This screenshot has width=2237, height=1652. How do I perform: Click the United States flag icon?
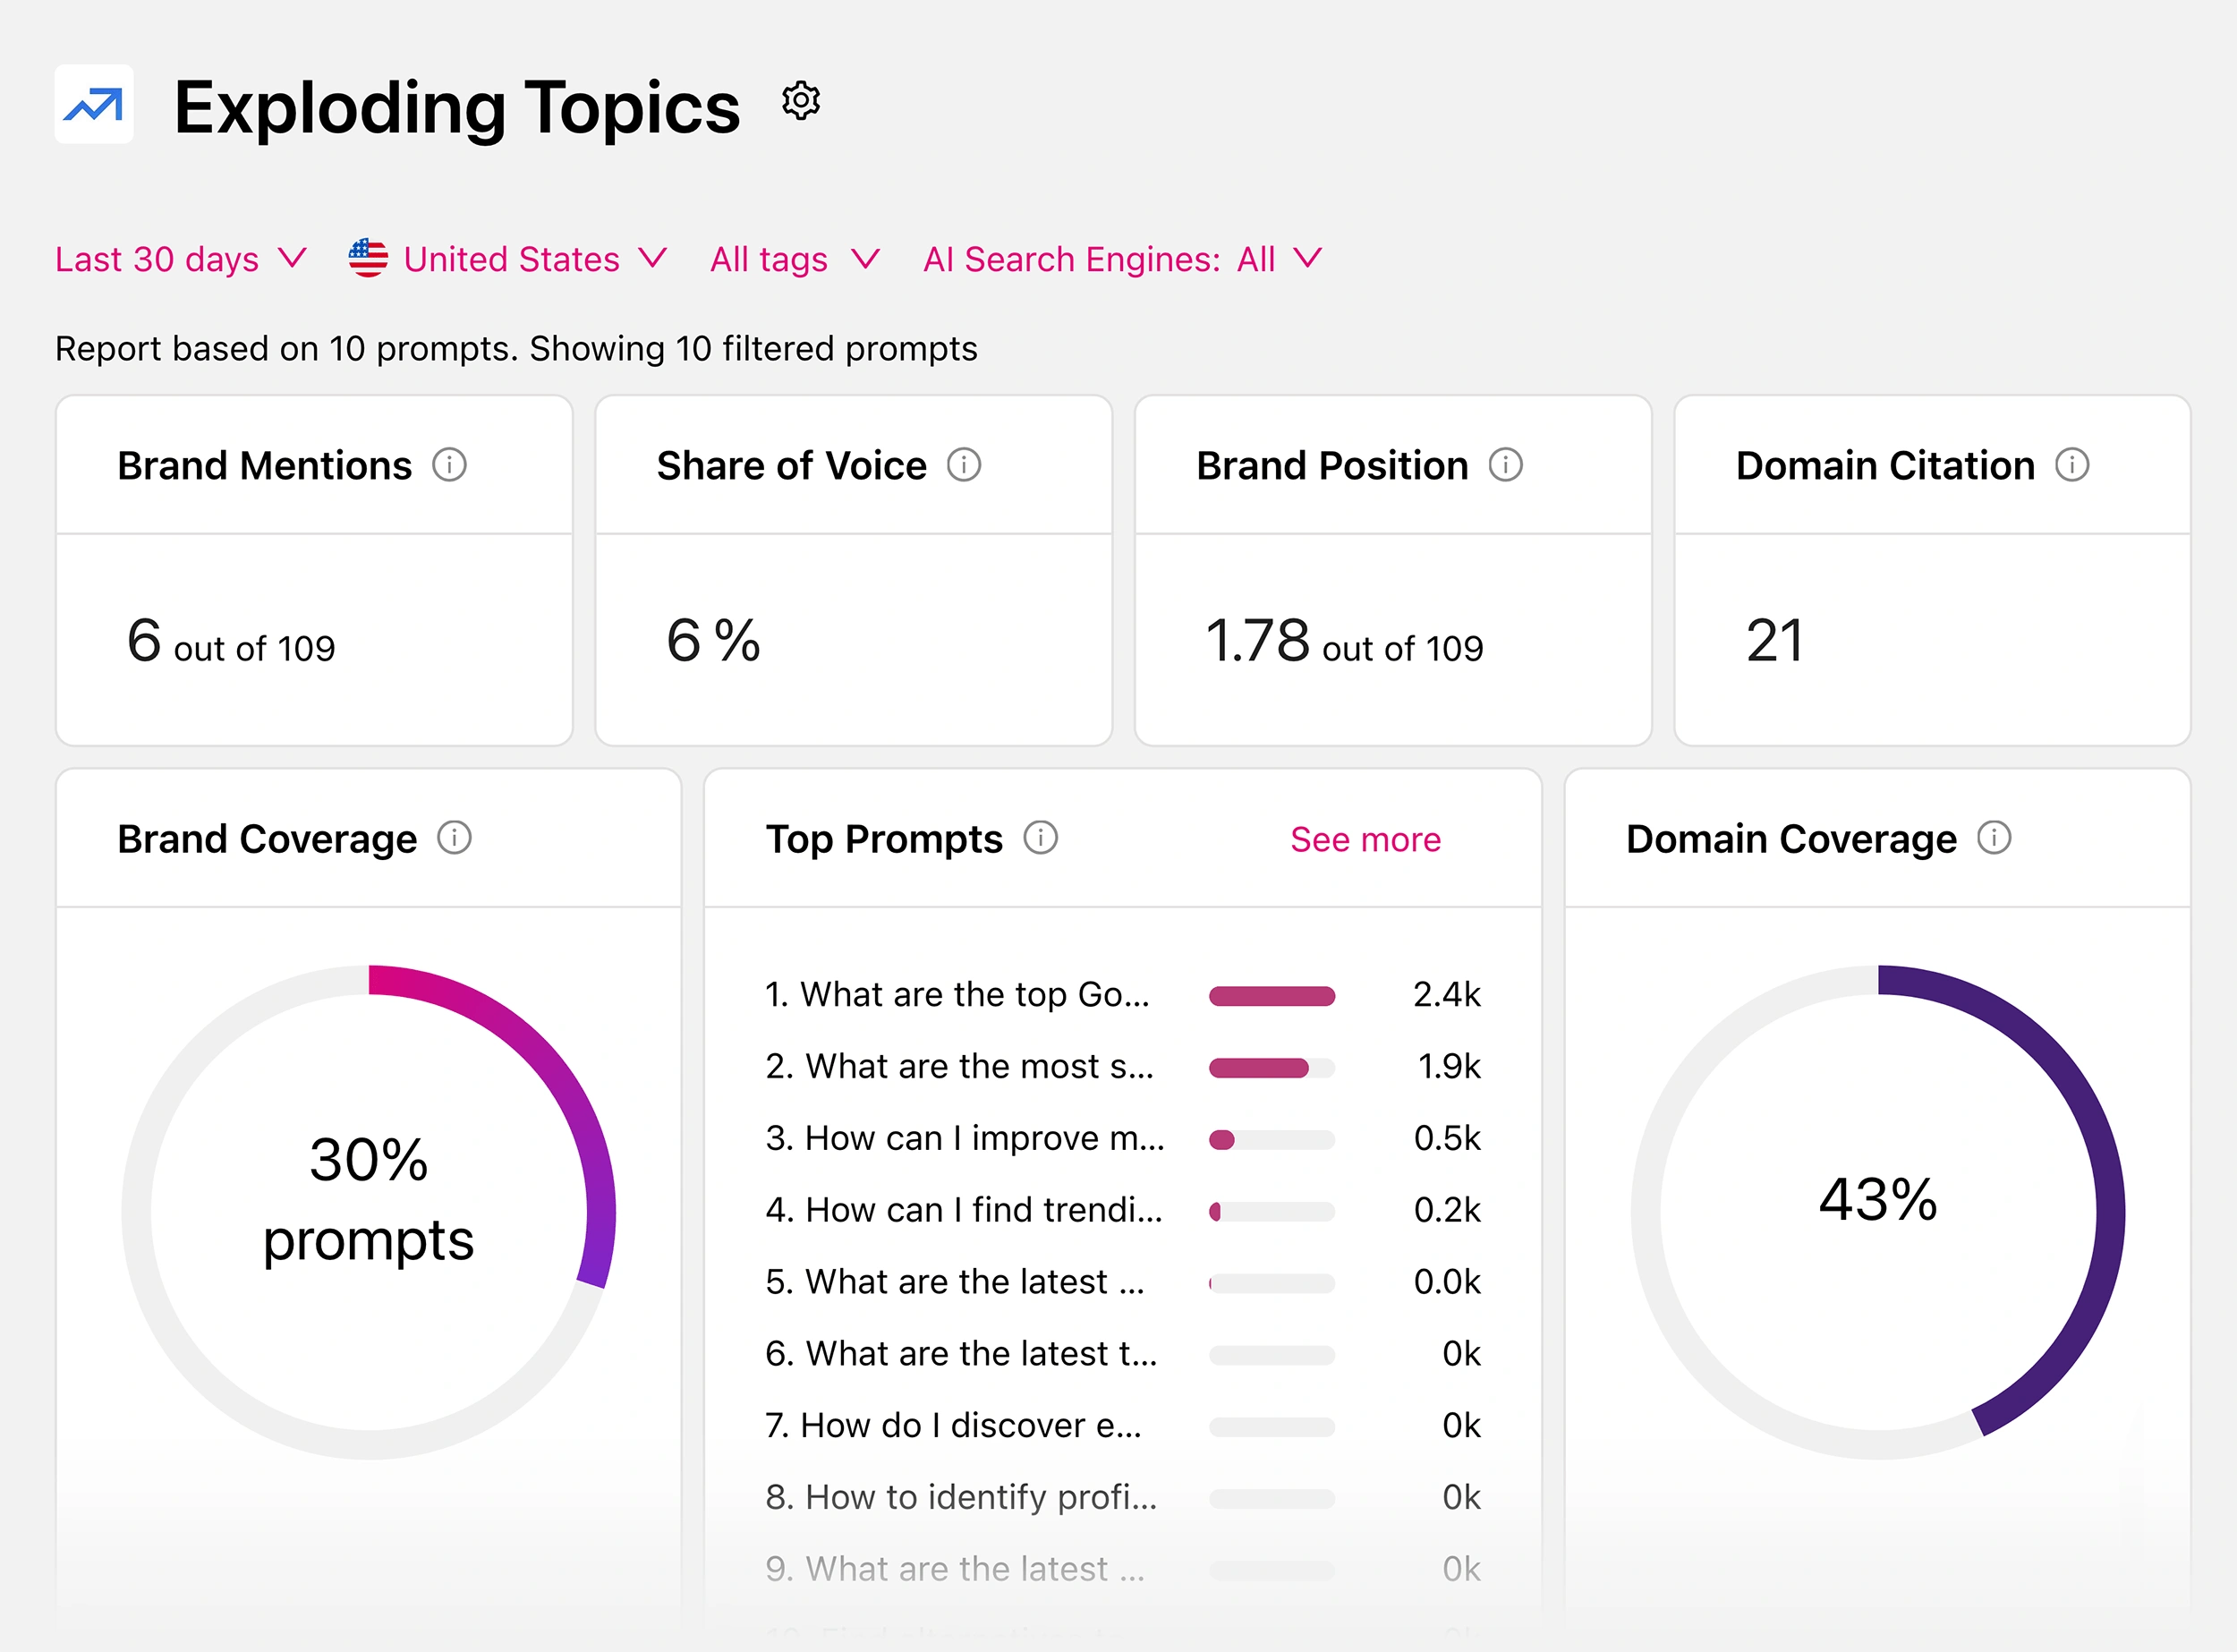[x=368, y=258]
